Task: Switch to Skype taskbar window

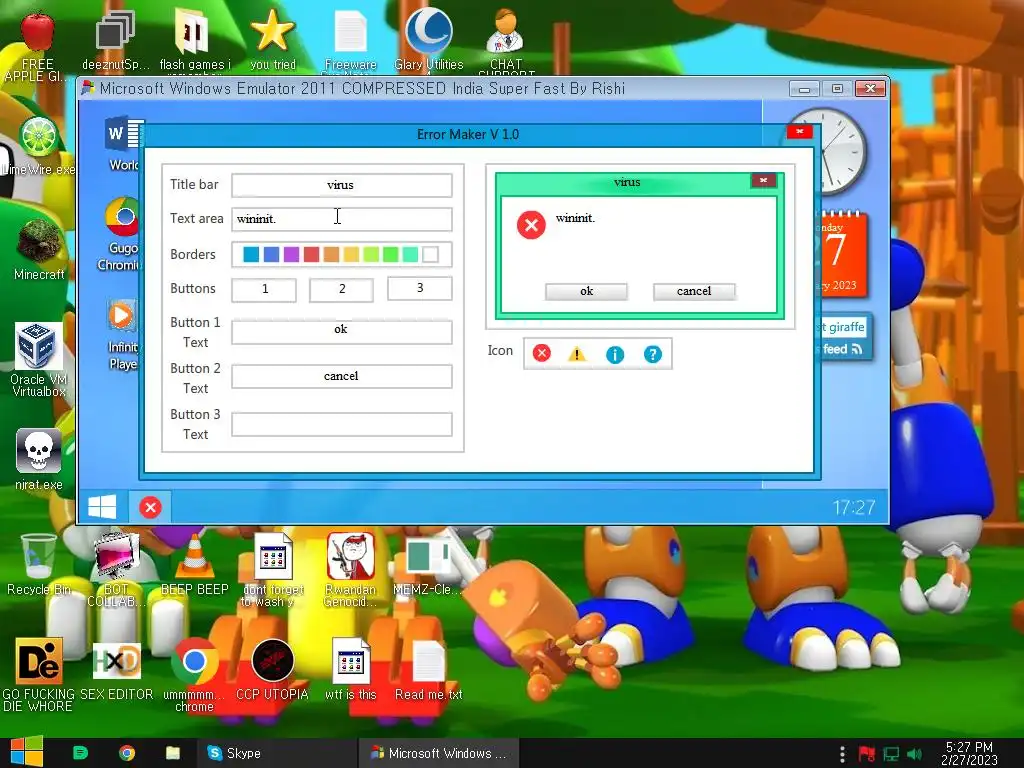Action: 278,753
